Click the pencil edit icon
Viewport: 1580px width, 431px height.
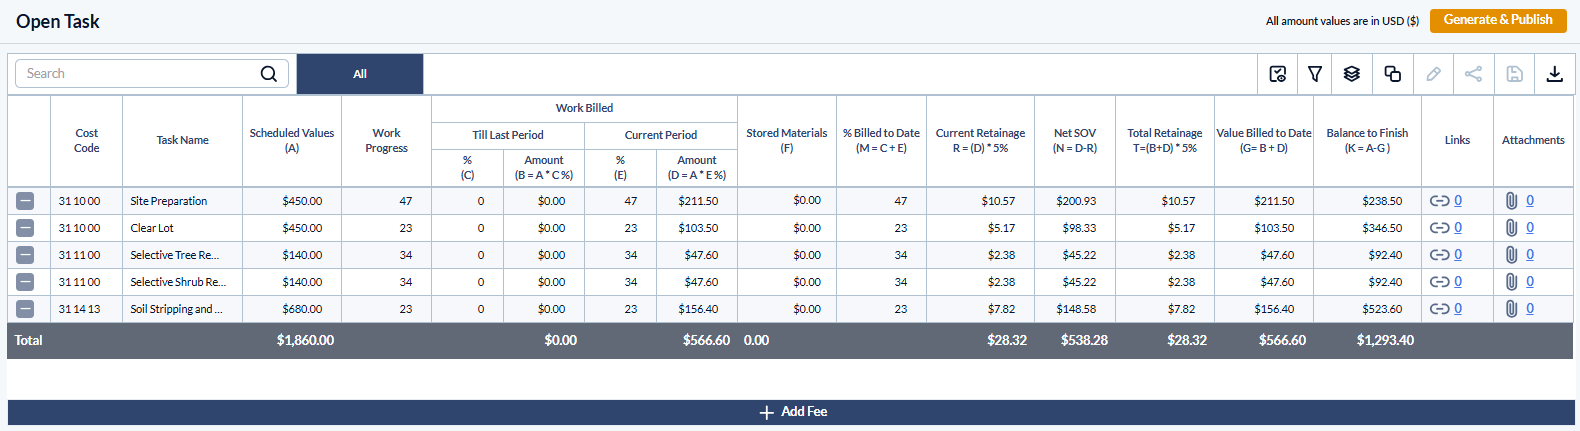tap(1433, 74)
